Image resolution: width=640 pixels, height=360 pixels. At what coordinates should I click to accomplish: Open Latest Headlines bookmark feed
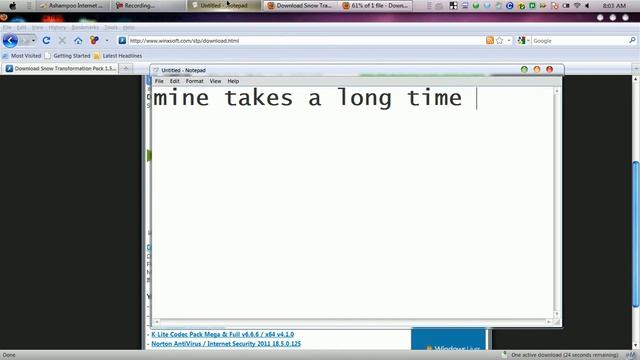coord(118,56)
